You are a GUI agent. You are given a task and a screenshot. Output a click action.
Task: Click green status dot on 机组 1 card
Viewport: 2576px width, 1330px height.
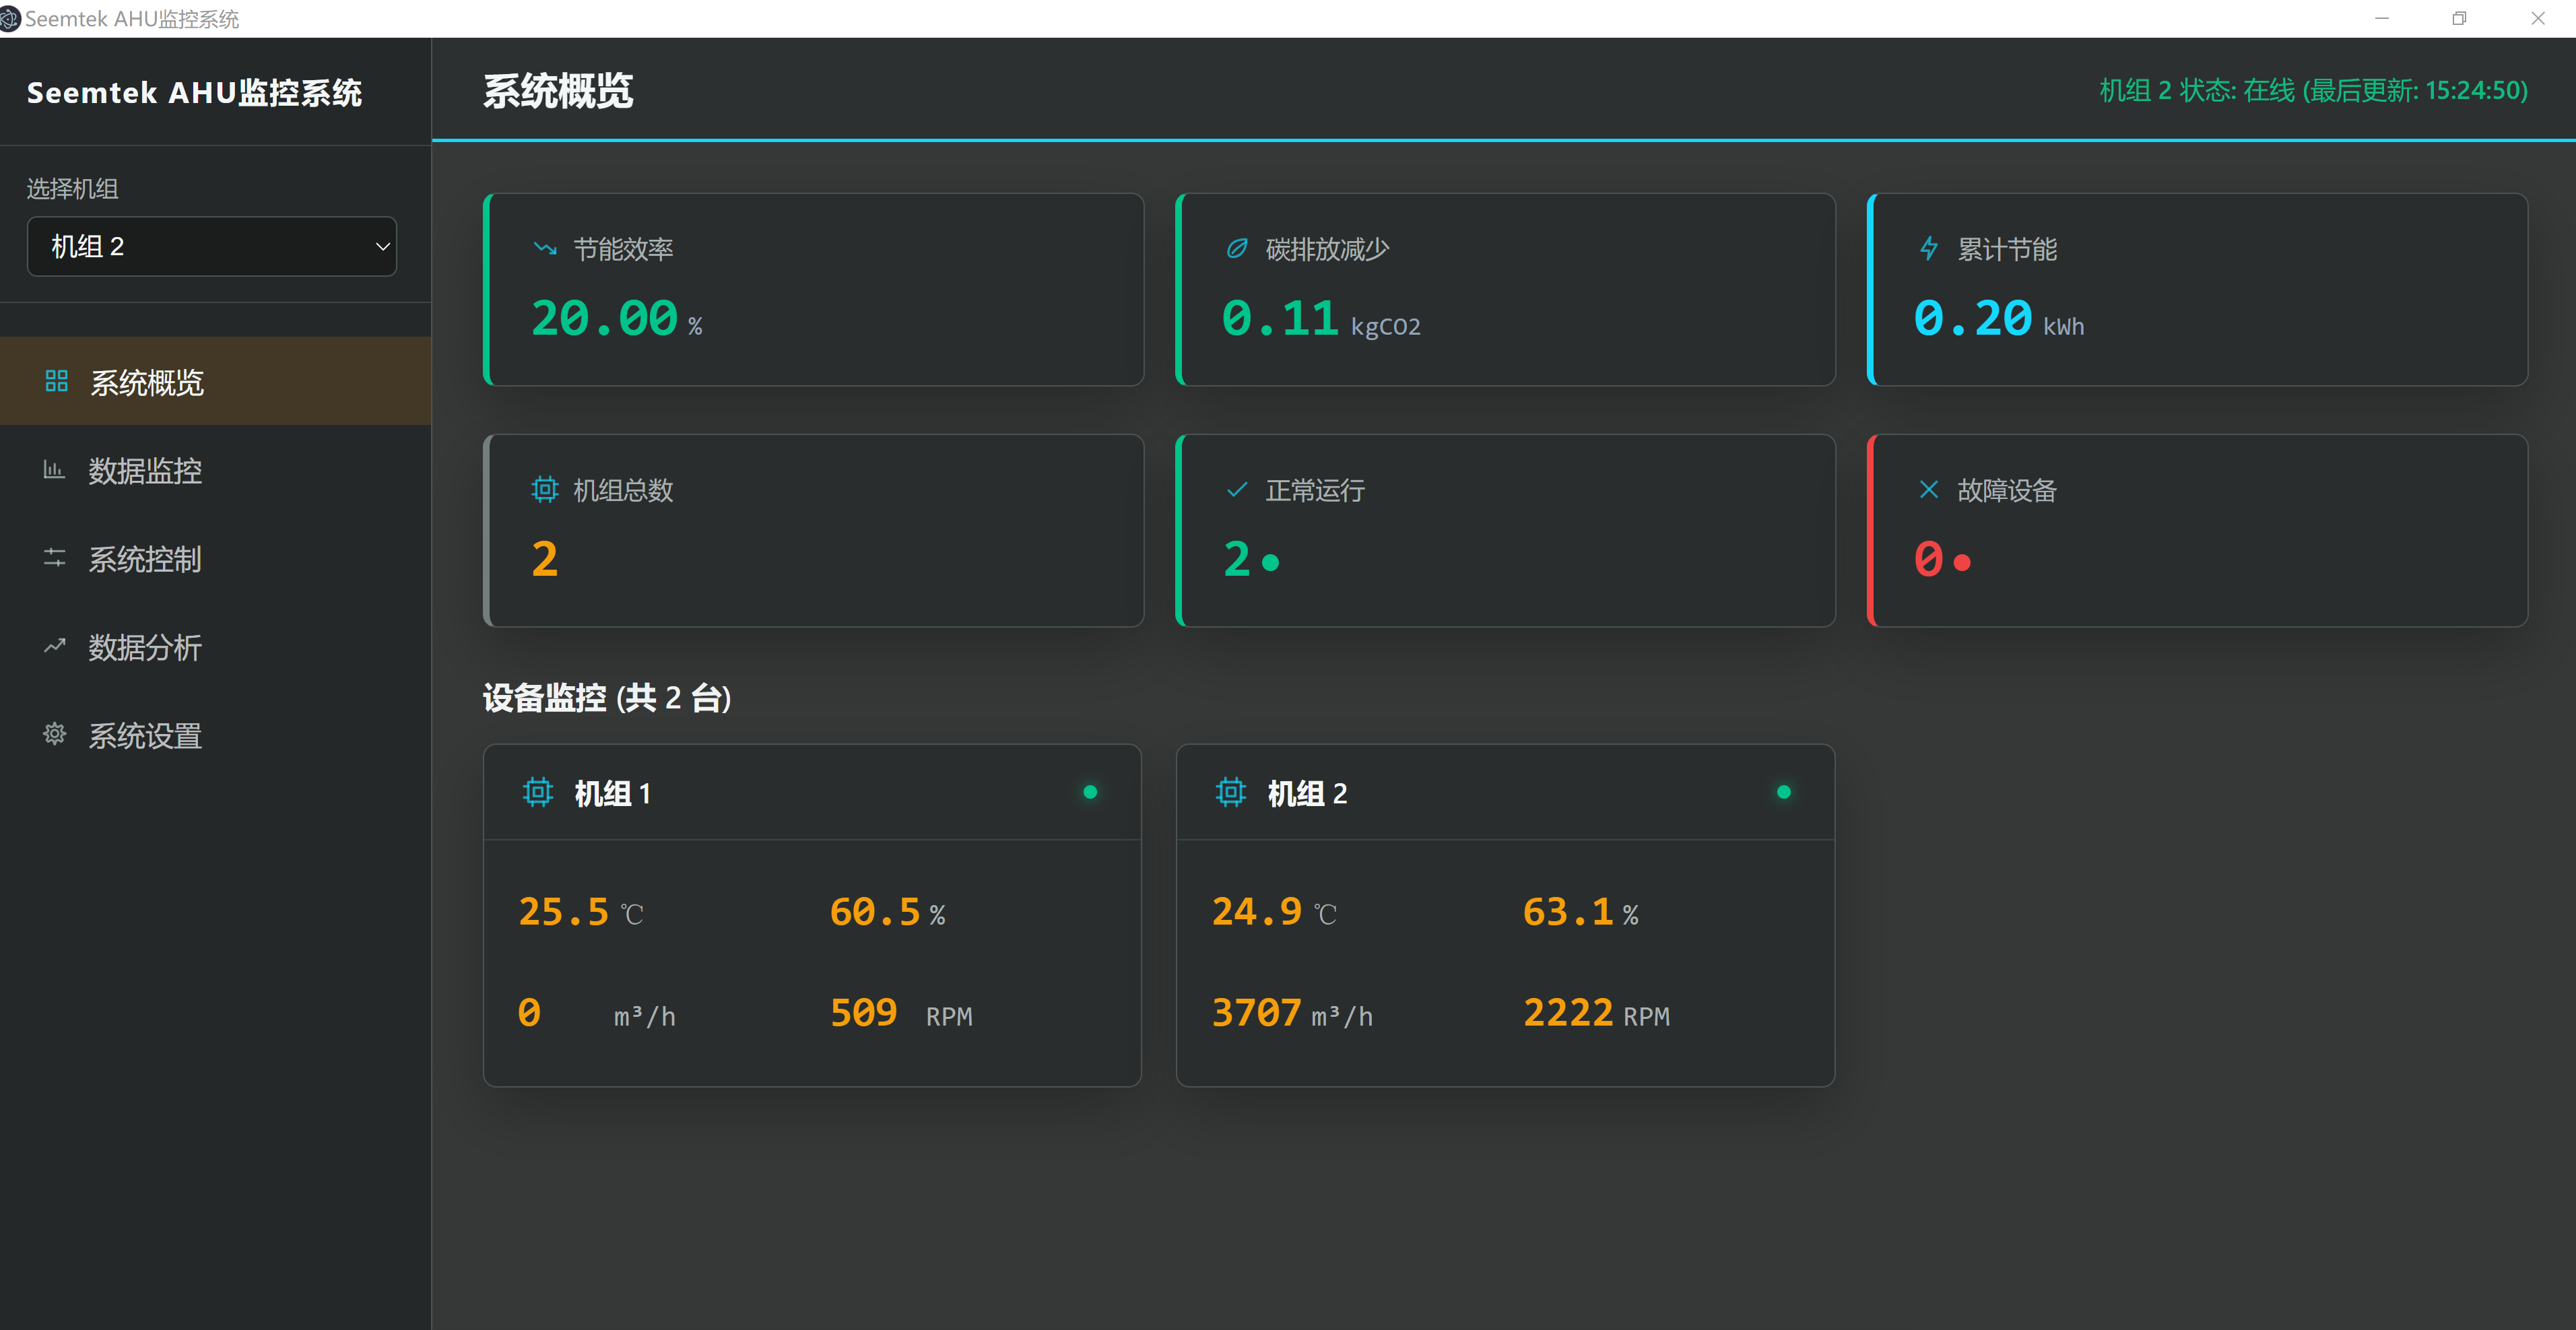point(1090,792)
